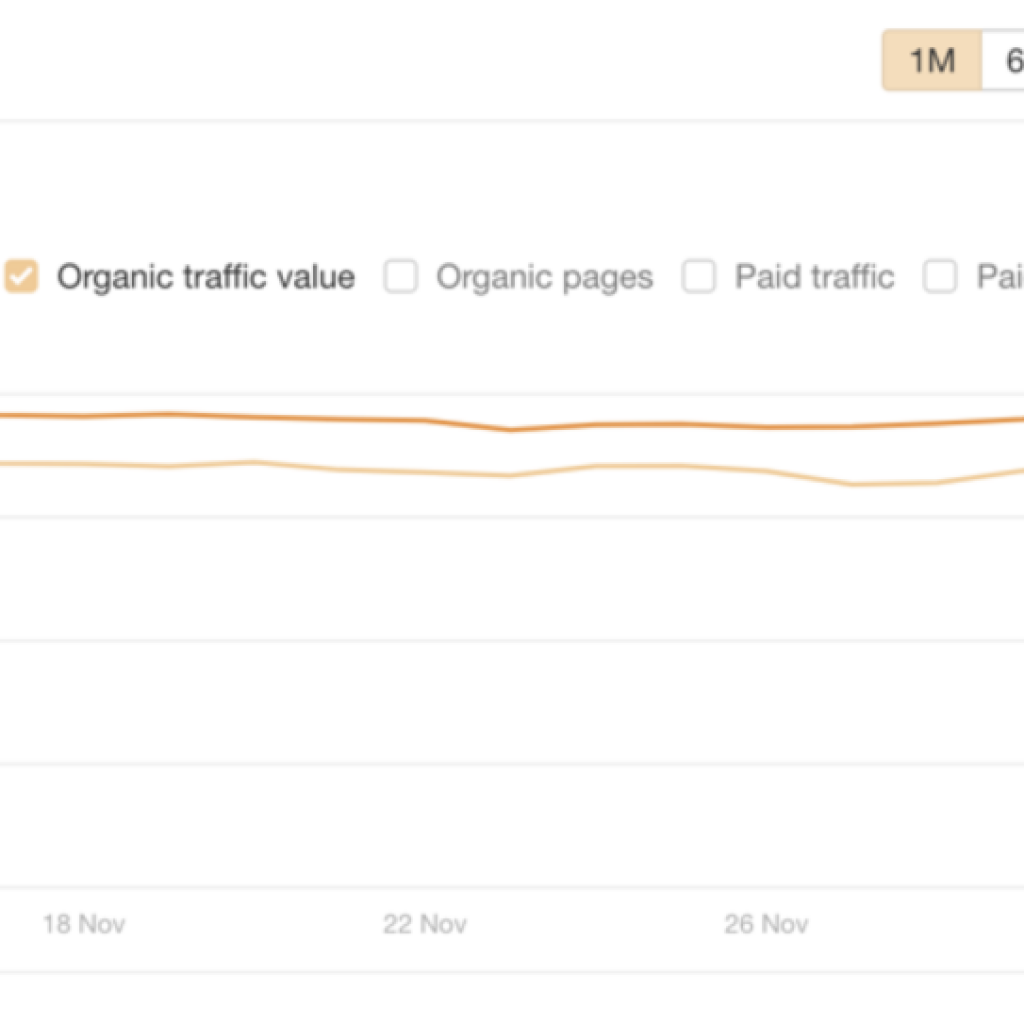Click the 22 Nov axis date label
This screenshot has width=1024, height=1024.
coord(424,924)
